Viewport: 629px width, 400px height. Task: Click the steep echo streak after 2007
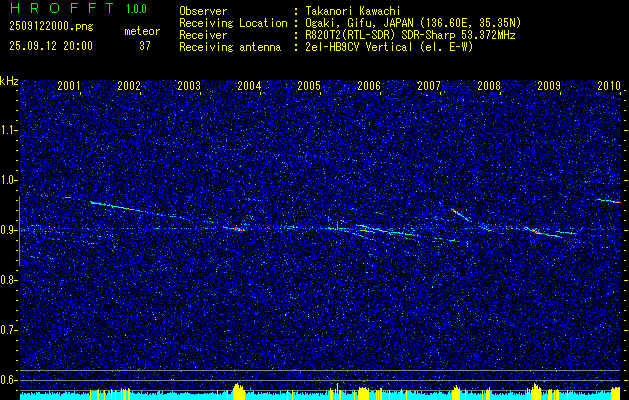(461, 215)
